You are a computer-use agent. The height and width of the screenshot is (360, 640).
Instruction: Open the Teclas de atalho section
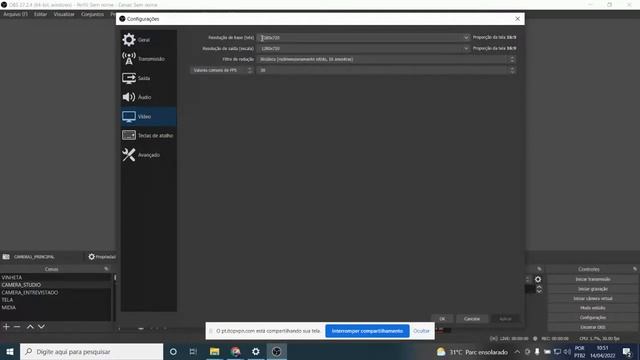[149, 136]
